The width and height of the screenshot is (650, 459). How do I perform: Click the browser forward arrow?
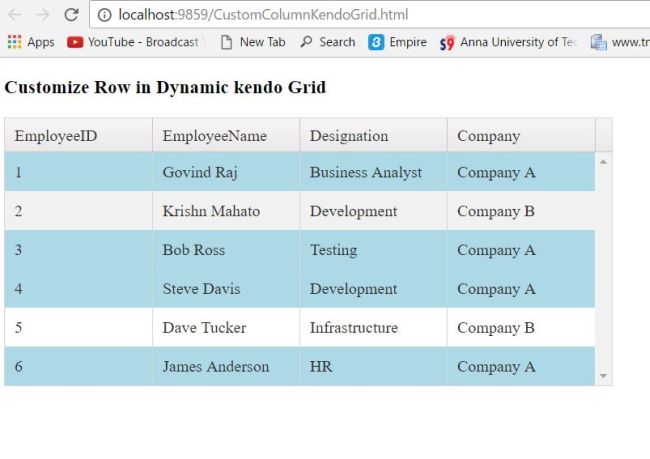pos(42,15)
